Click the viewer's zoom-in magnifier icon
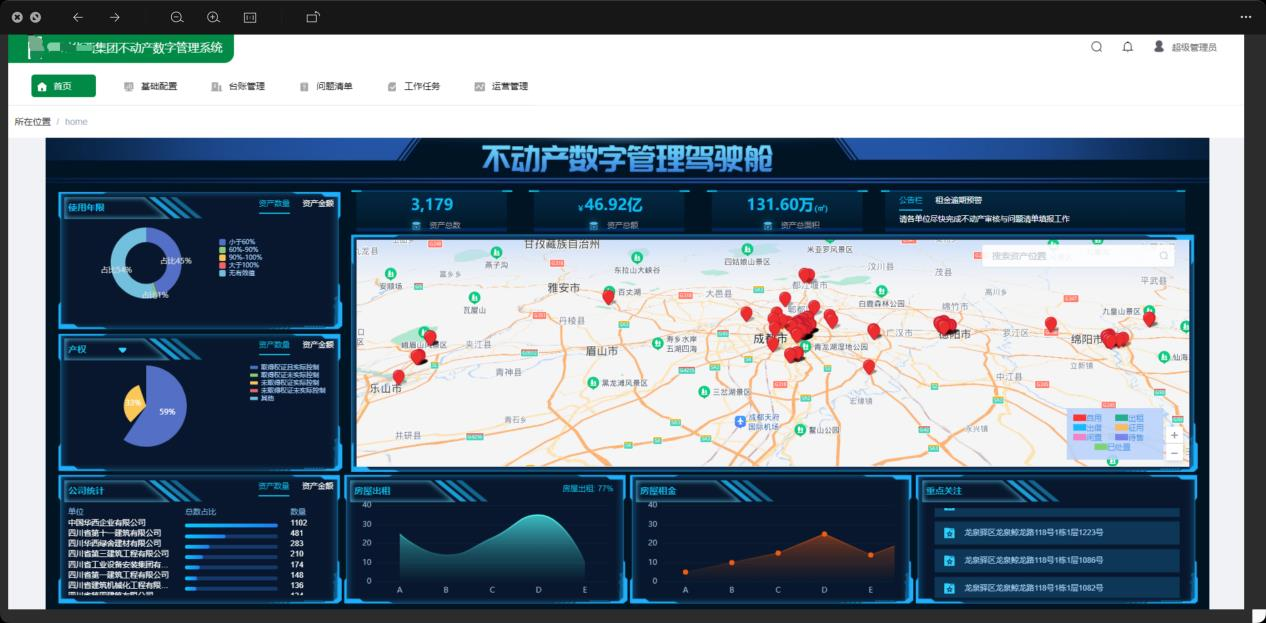This screenshot has height=623, width=1266. 213,17
